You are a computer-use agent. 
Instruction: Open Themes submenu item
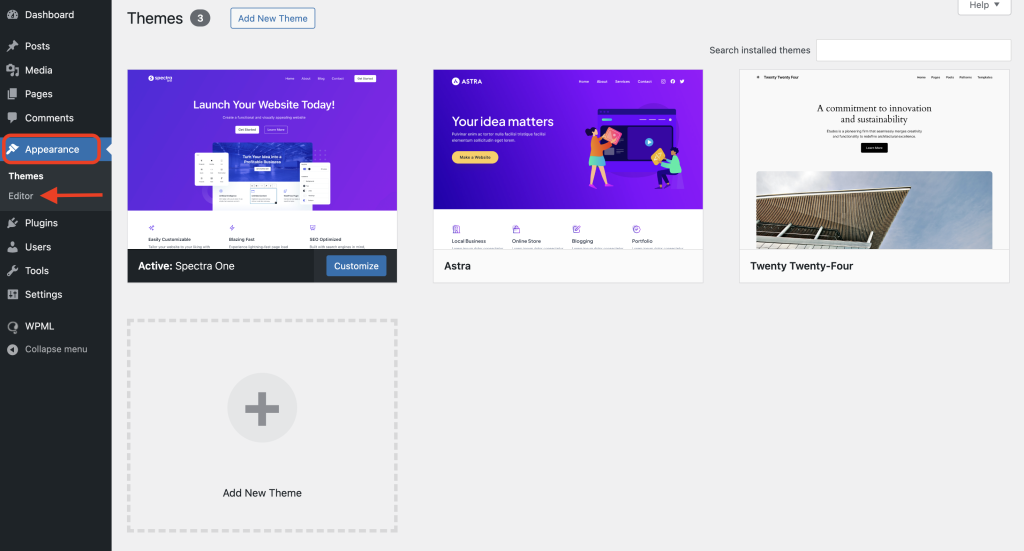pyautogui.click(x=26, y=176)
